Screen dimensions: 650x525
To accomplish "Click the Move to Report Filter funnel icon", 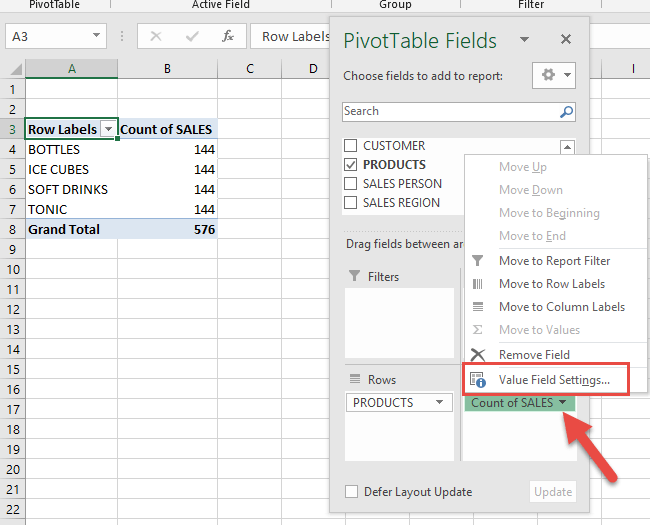I will click(478, 260).
